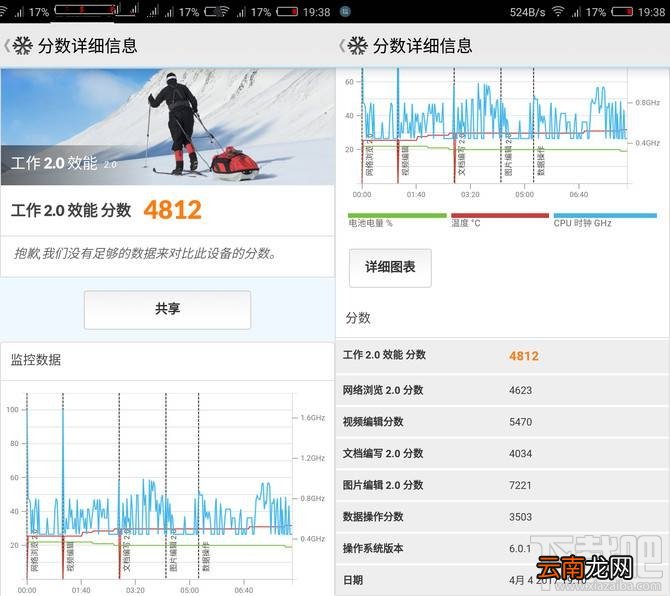The image size is (670, 596).
Task: Select the 数据操作分数 row
Action: 502,517
